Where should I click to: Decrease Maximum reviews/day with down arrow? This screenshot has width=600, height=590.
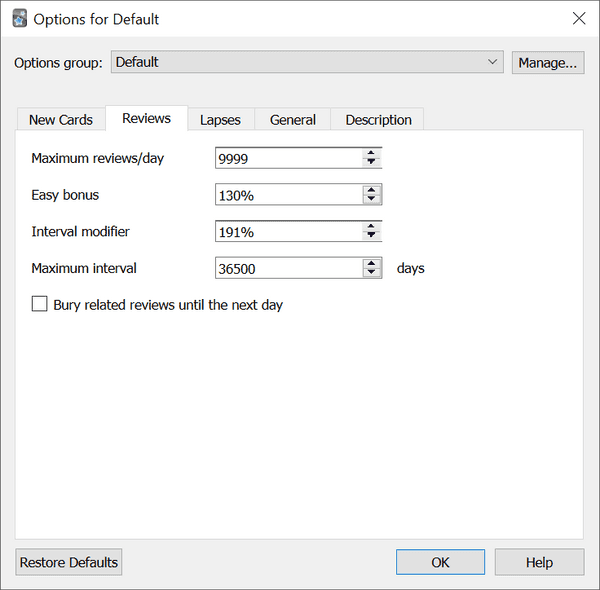tap(371, 163)
